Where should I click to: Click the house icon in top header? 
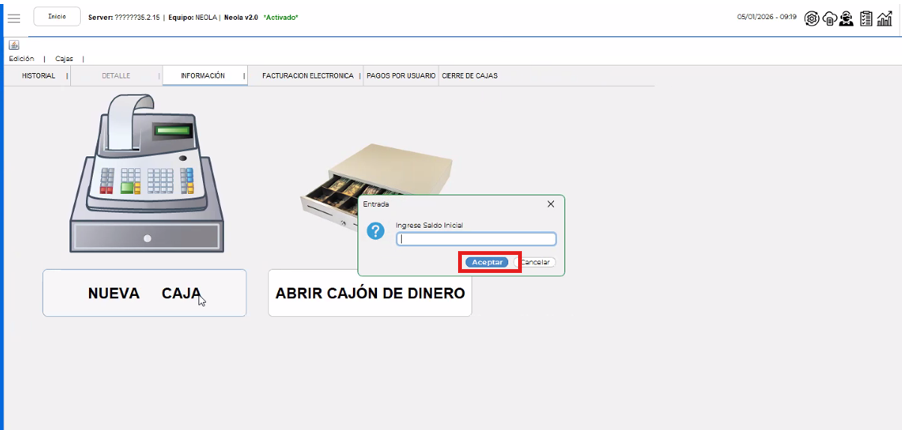830,18
